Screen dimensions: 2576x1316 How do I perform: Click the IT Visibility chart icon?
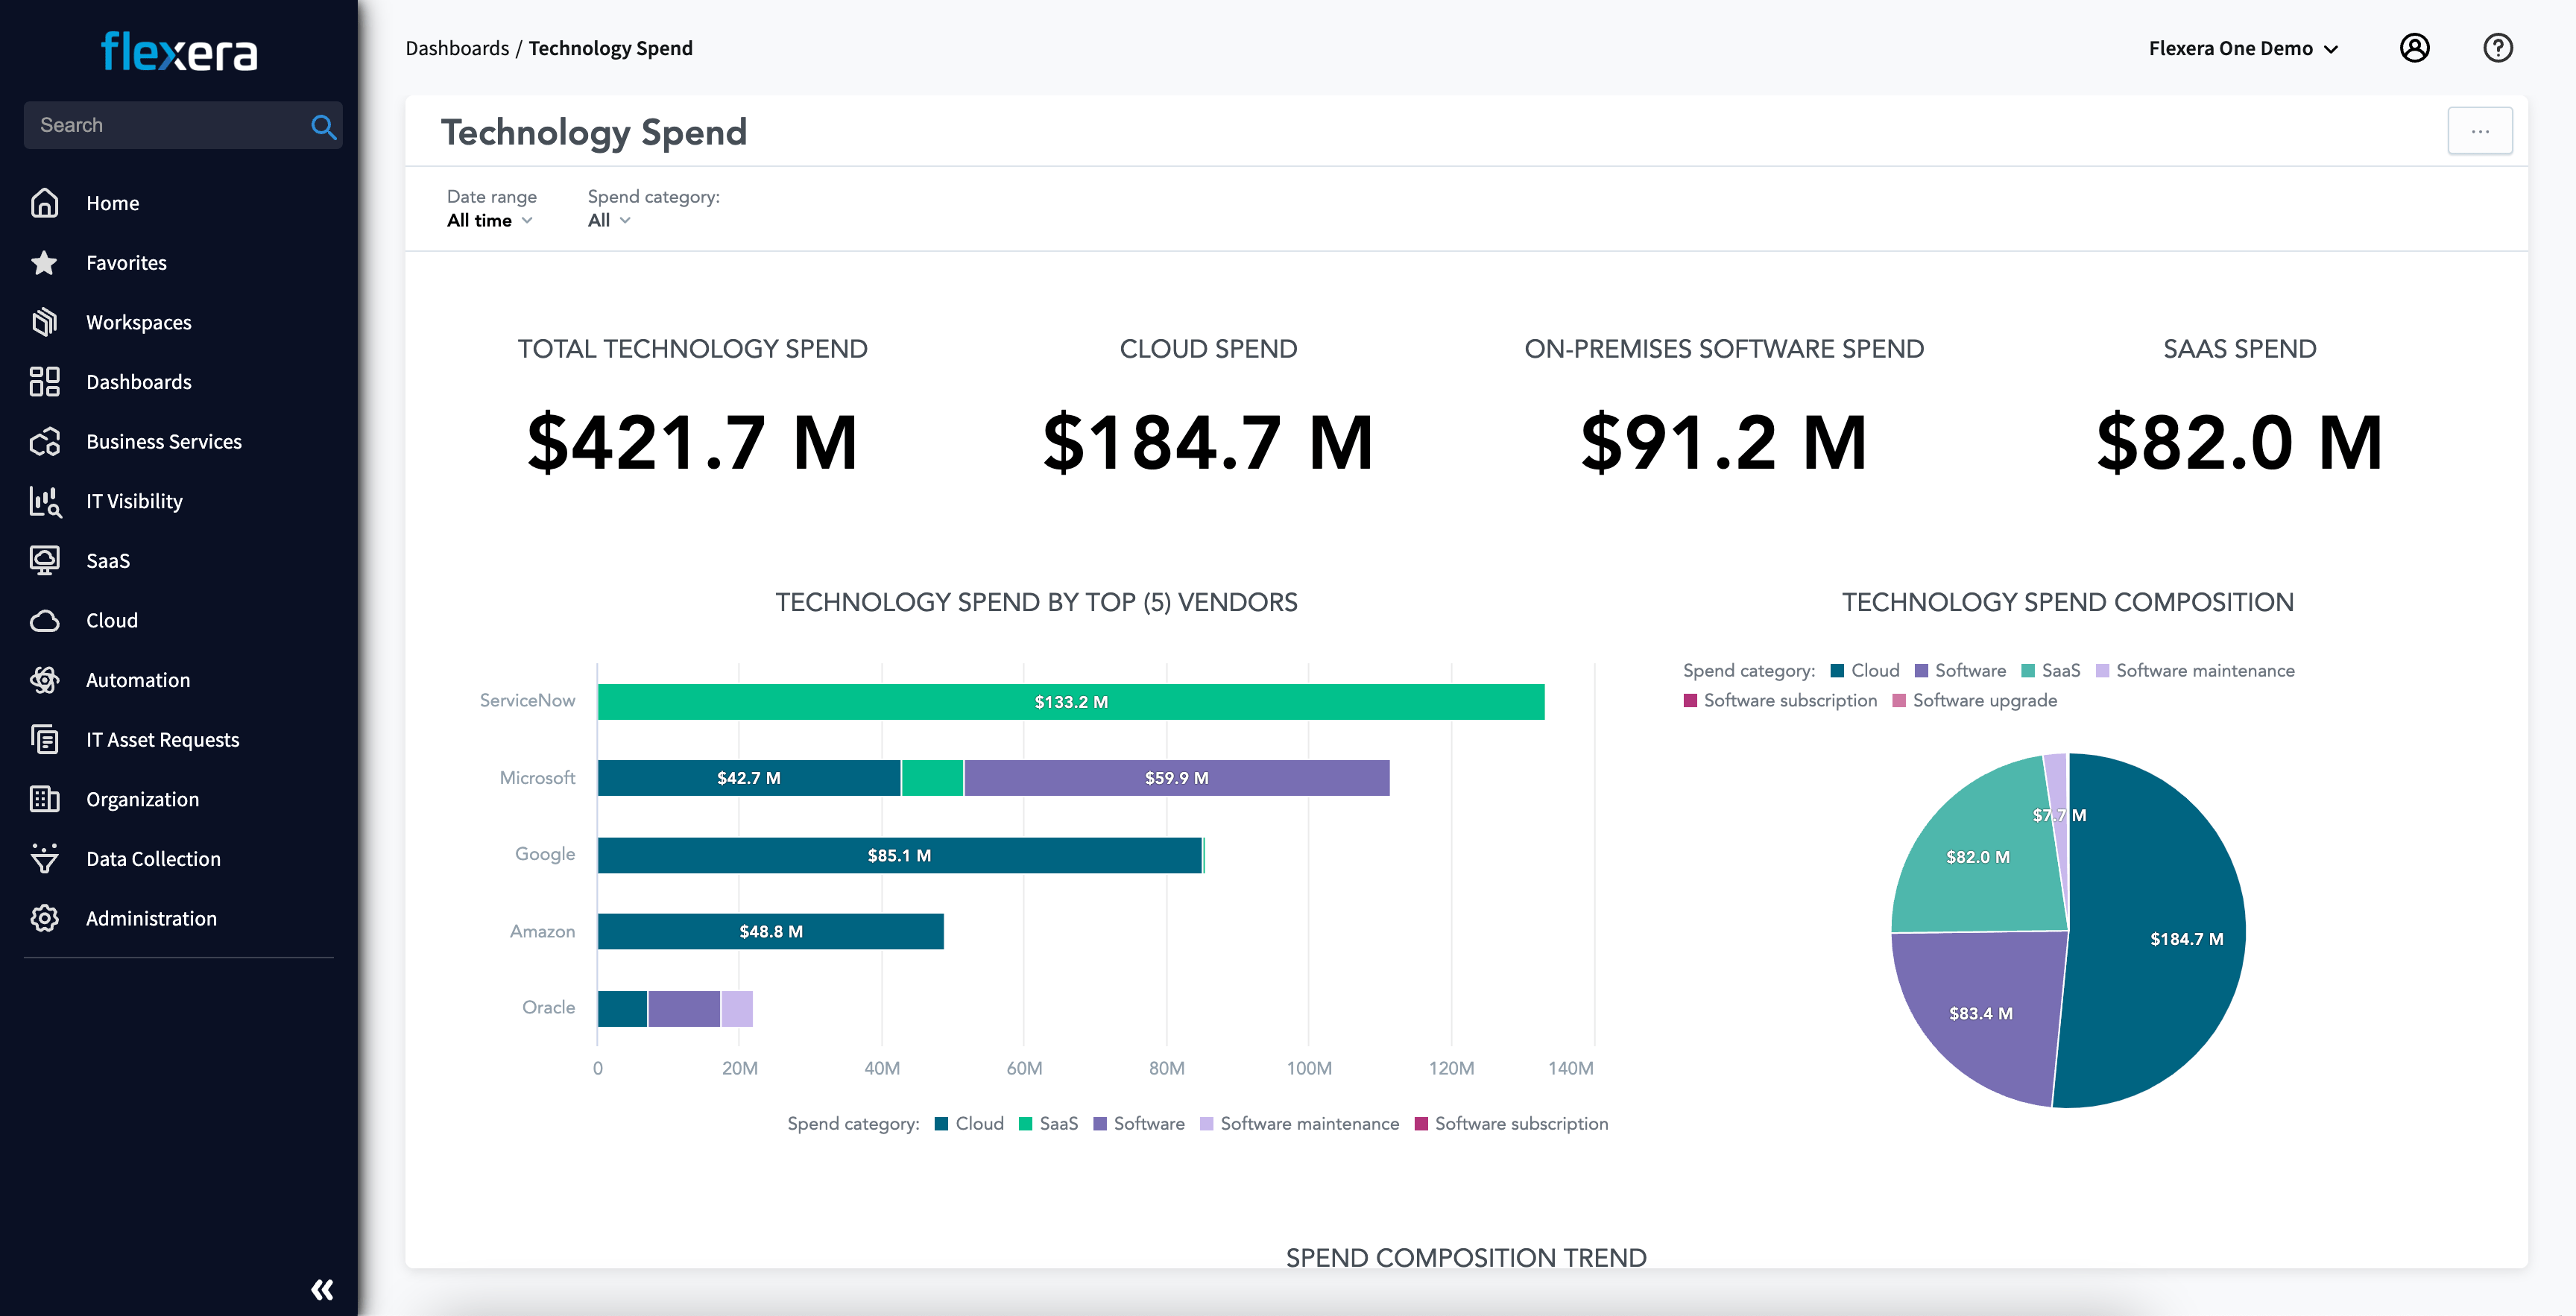click(x=45, y=501)
